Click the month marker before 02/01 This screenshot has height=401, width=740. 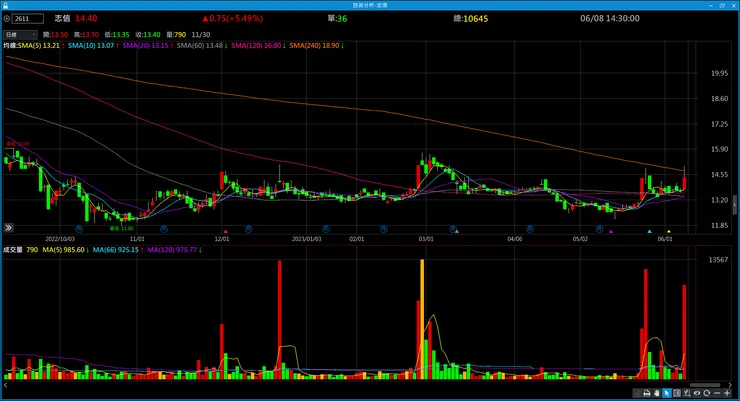coord(326,229)
